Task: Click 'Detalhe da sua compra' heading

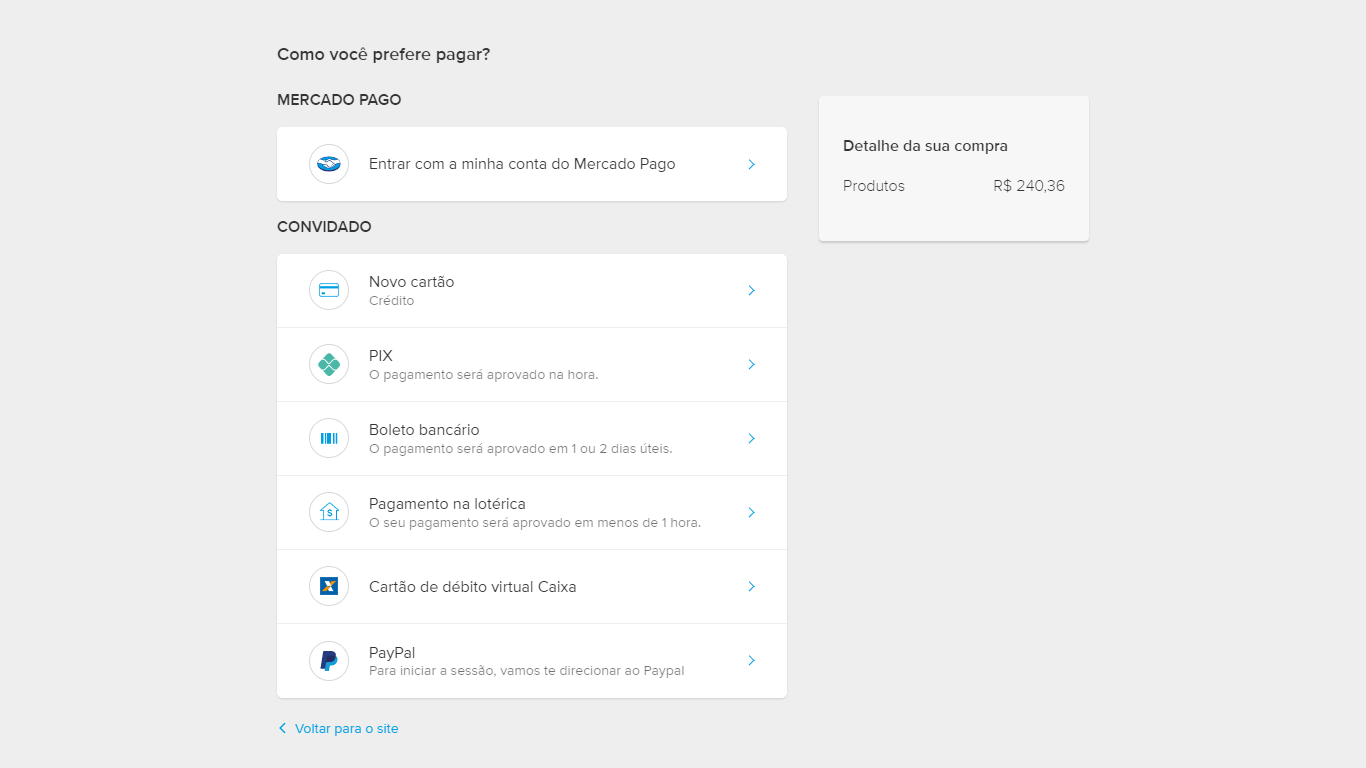Action: point(925,146)
